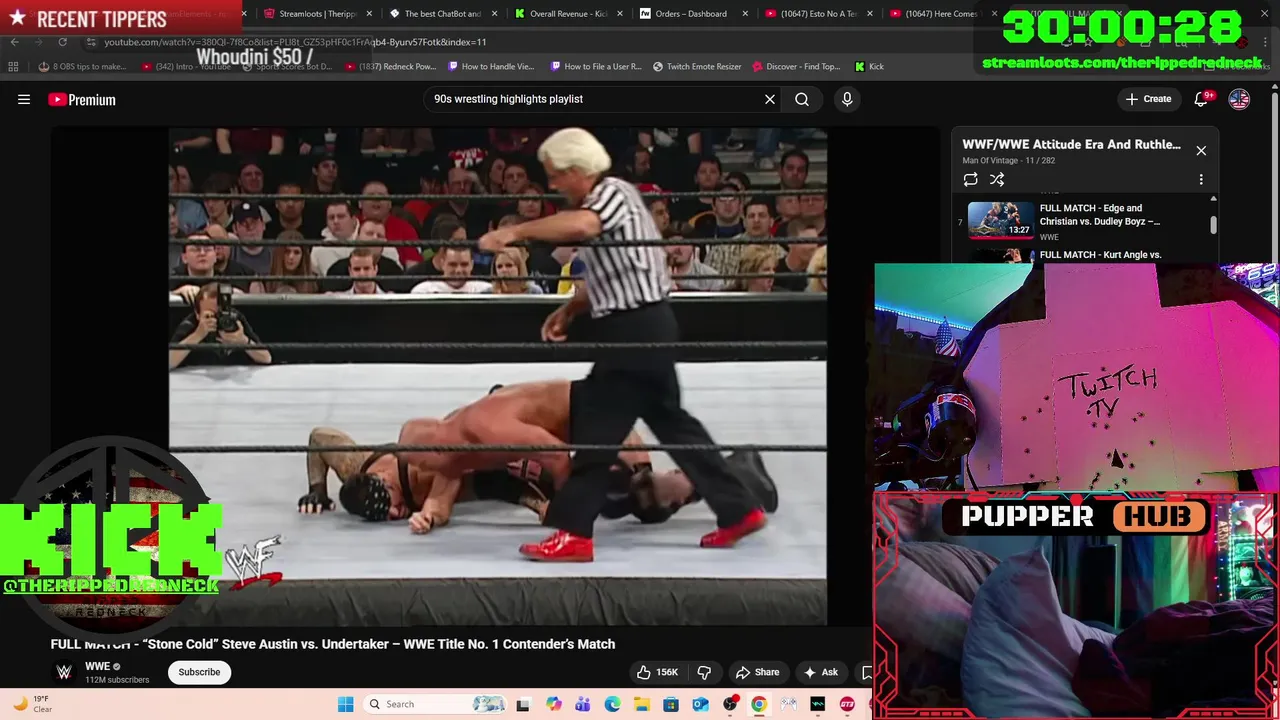Open Edge and Christian vs. Dudley Boyz thumbnail

click(x=1001, y=220)
